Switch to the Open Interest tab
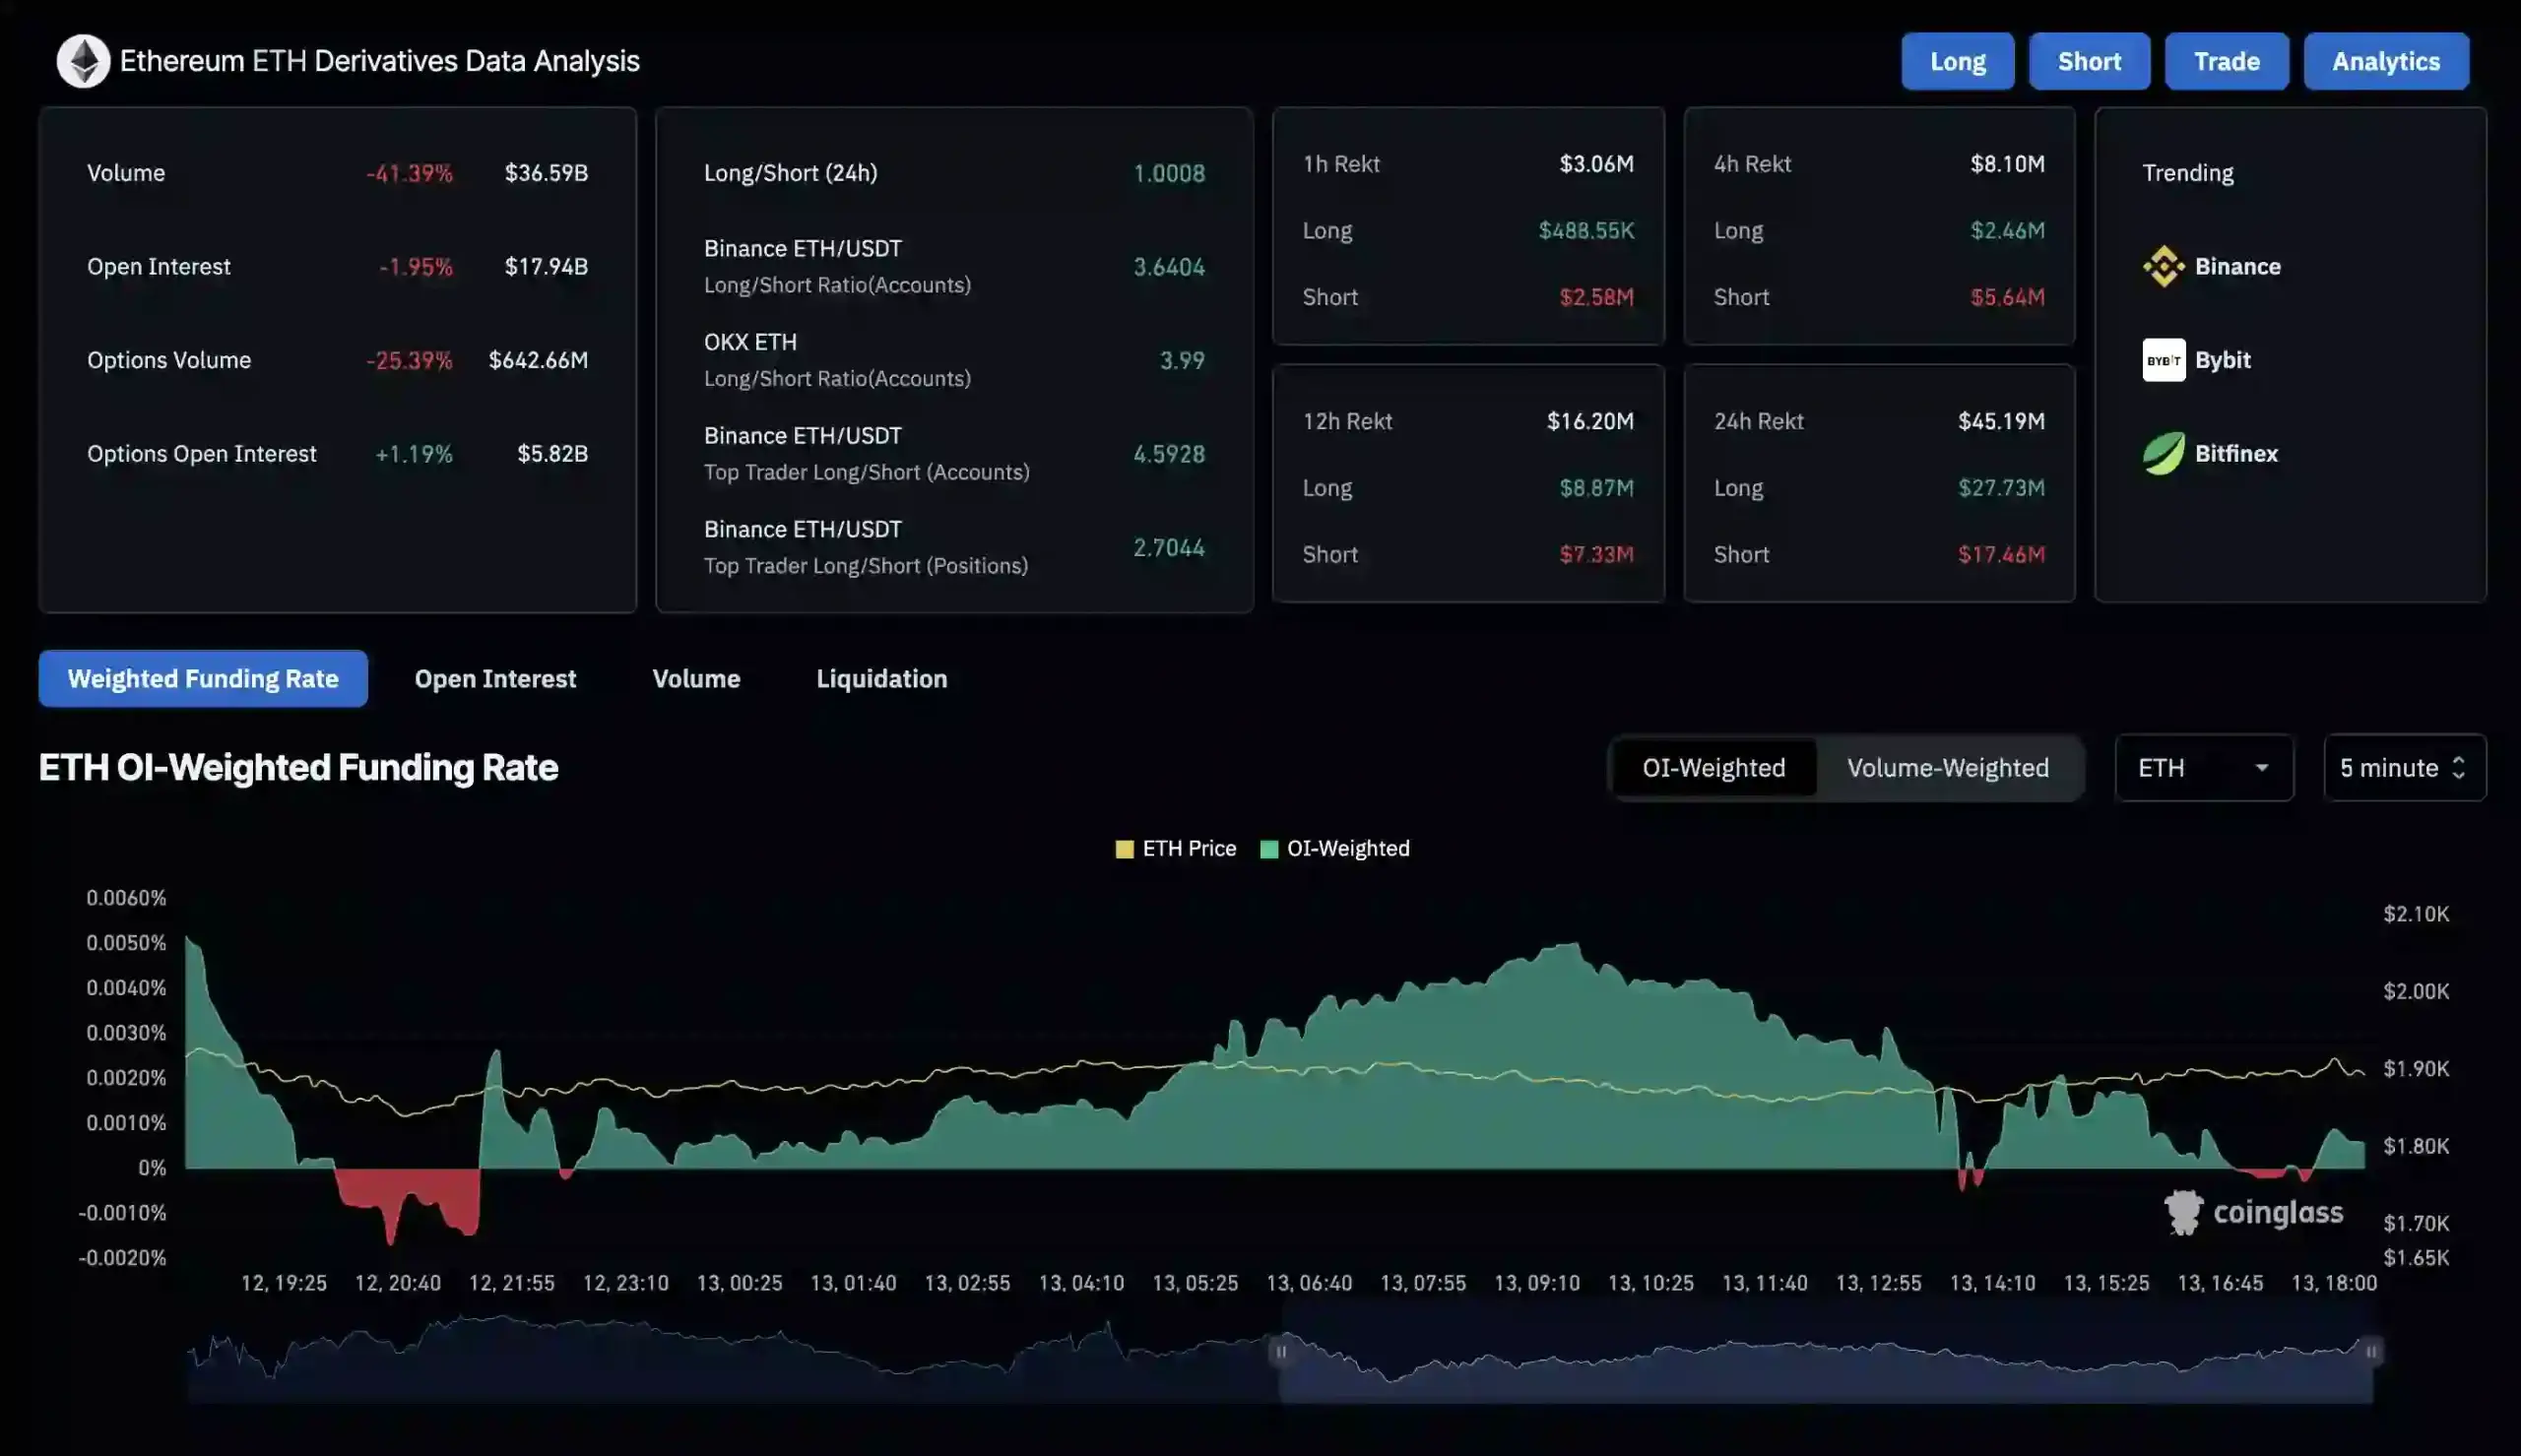Image resolution: width=2521 pixels, height=1456 pixels. (x=494, y=678)
